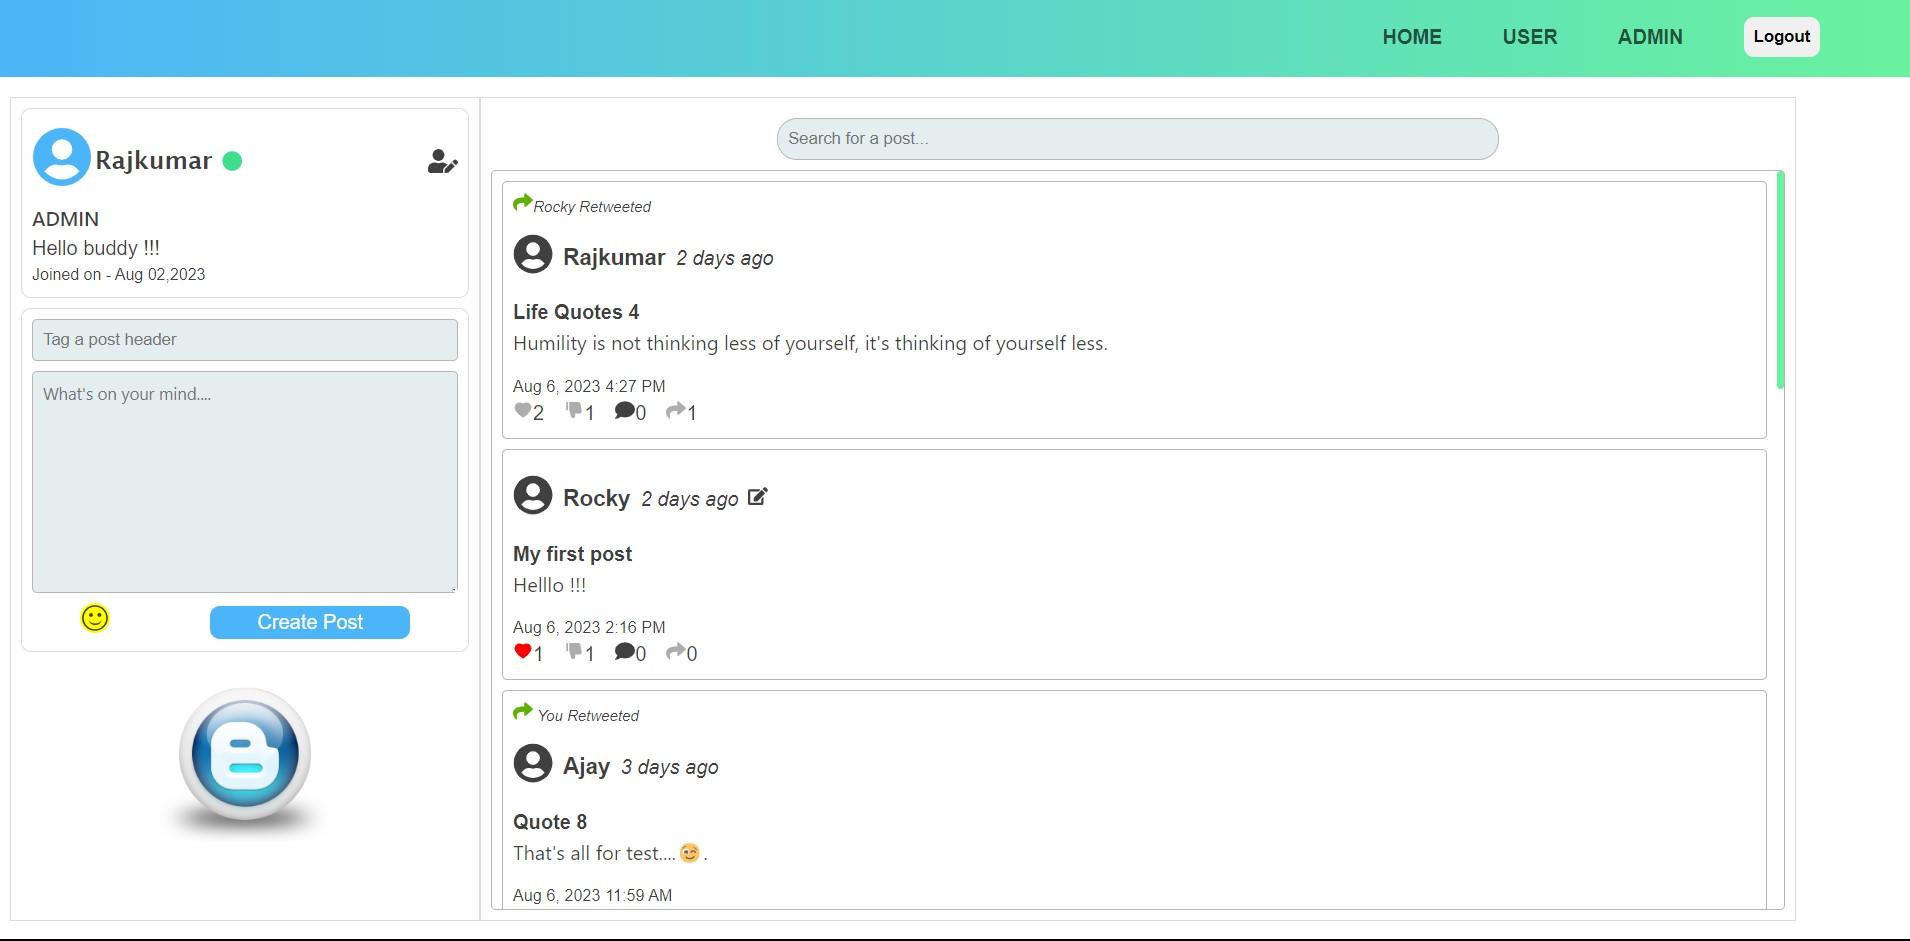
Task: Click the Tag a post header field
Action: [245, 340]
